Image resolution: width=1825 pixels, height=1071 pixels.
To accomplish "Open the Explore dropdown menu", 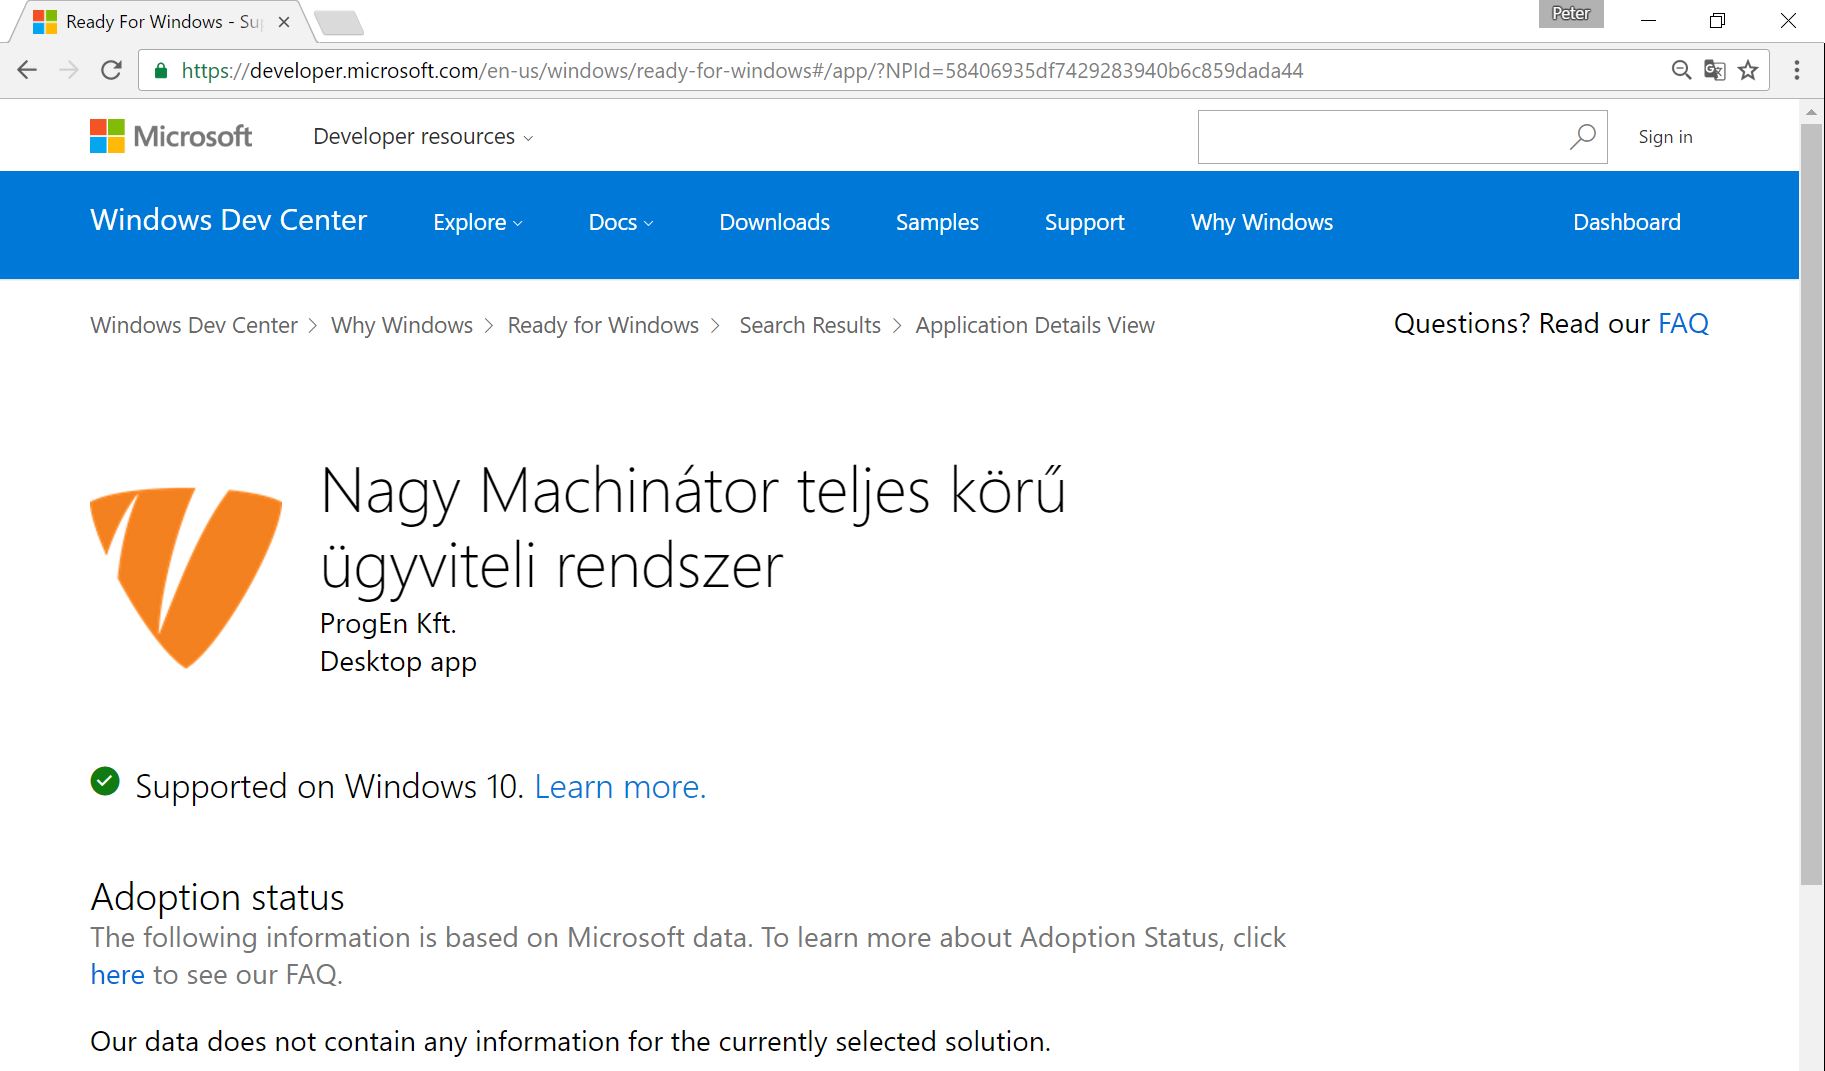I will coord(477,222).
